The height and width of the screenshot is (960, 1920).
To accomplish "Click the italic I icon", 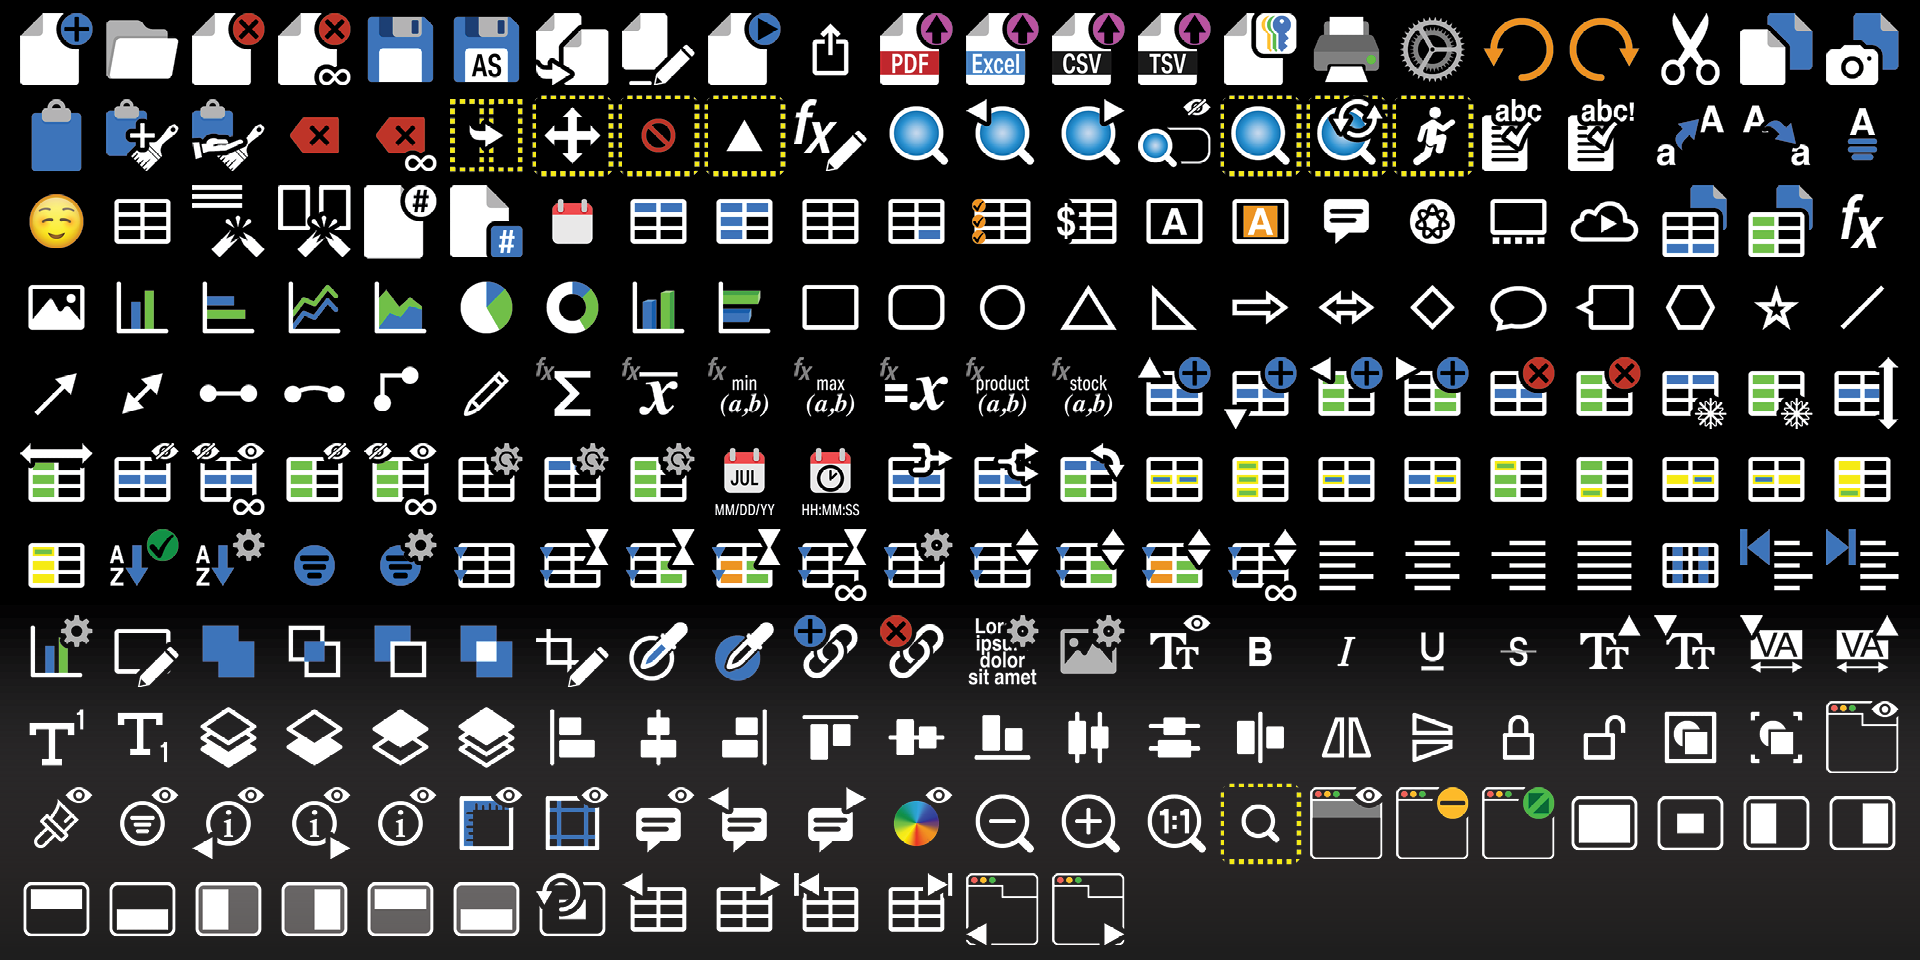I will point(1346,652).
